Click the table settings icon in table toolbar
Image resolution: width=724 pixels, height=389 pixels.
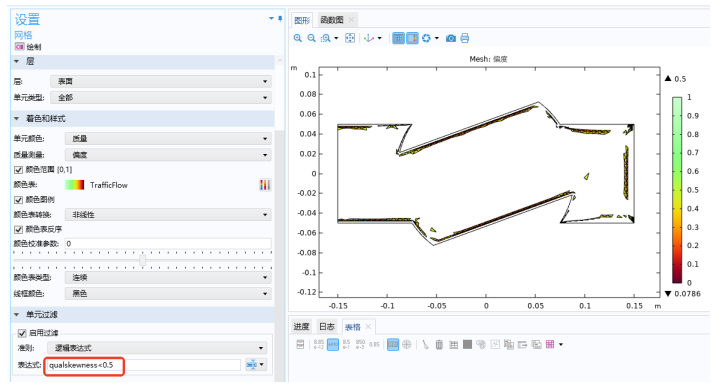tap(300, 344)
